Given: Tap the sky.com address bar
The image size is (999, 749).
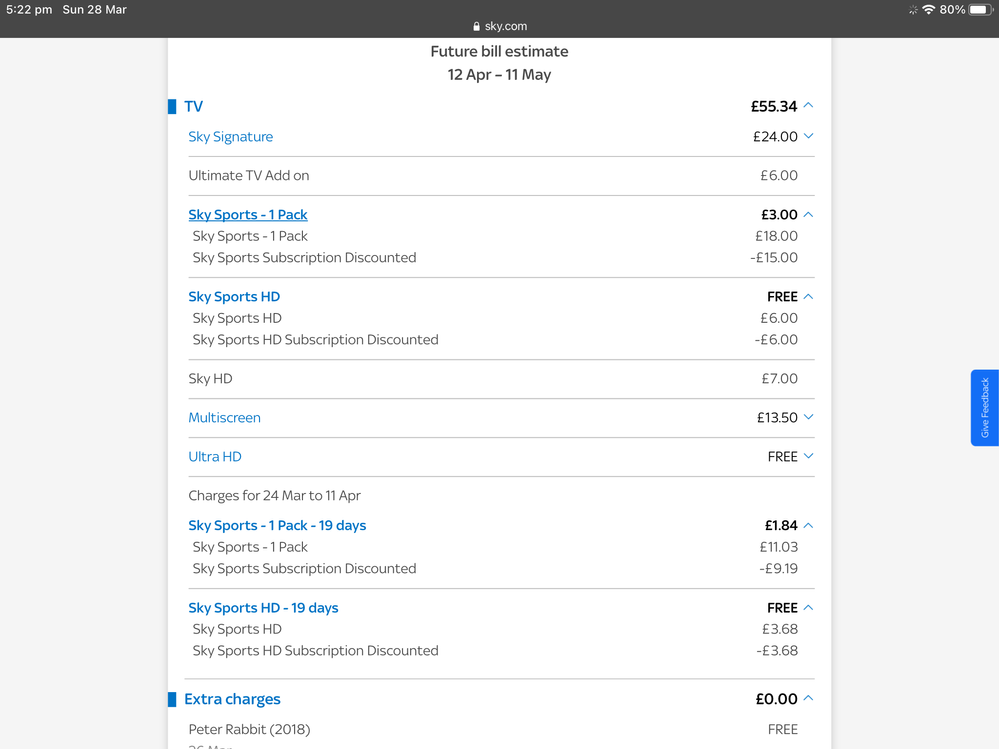Looking at the screenshot, I should pos(499,27).
